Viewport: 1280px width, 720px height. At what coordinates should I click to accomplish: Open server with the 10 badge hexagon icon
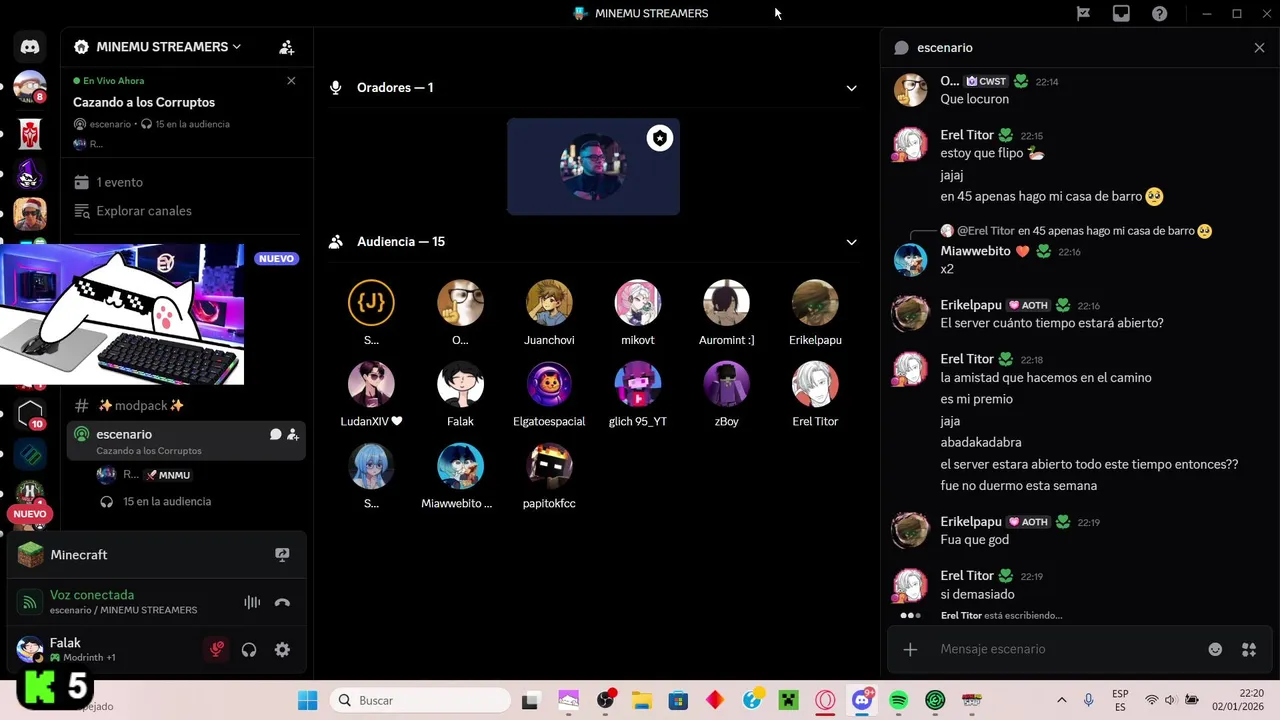(30, 412)
